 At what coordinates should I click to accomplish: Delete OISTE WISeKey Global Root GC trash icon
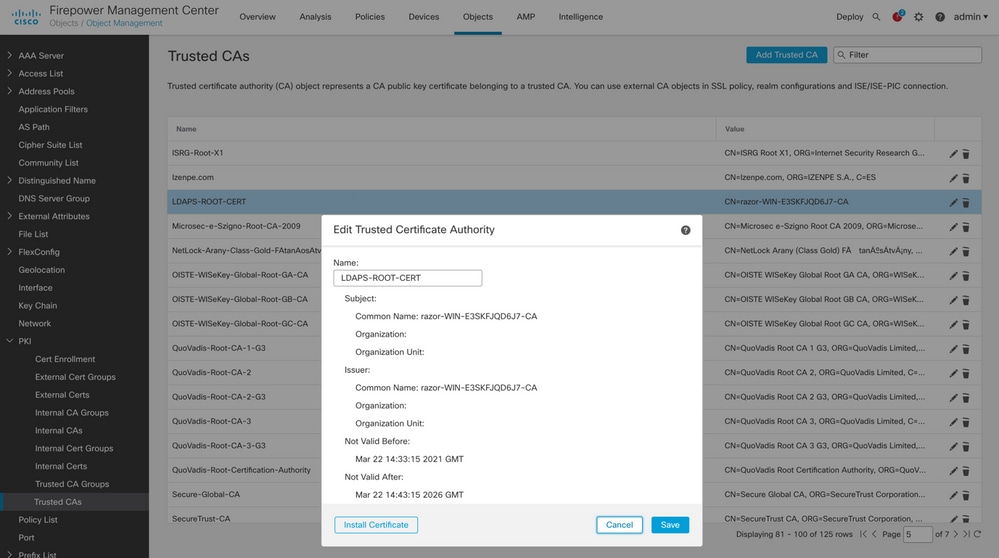(x=966, y=324)
